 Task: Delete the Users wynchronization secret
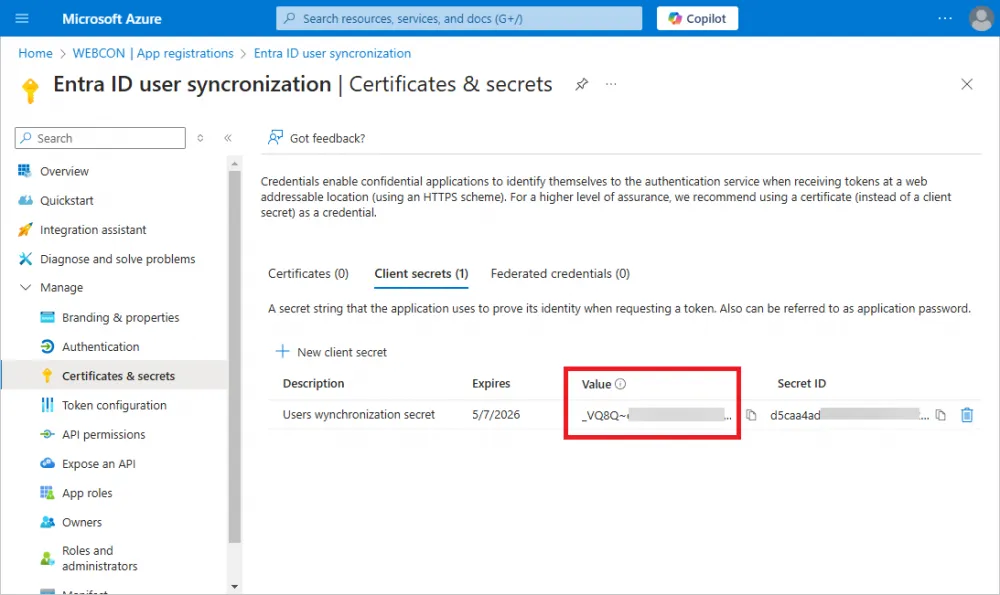[967, 415]
